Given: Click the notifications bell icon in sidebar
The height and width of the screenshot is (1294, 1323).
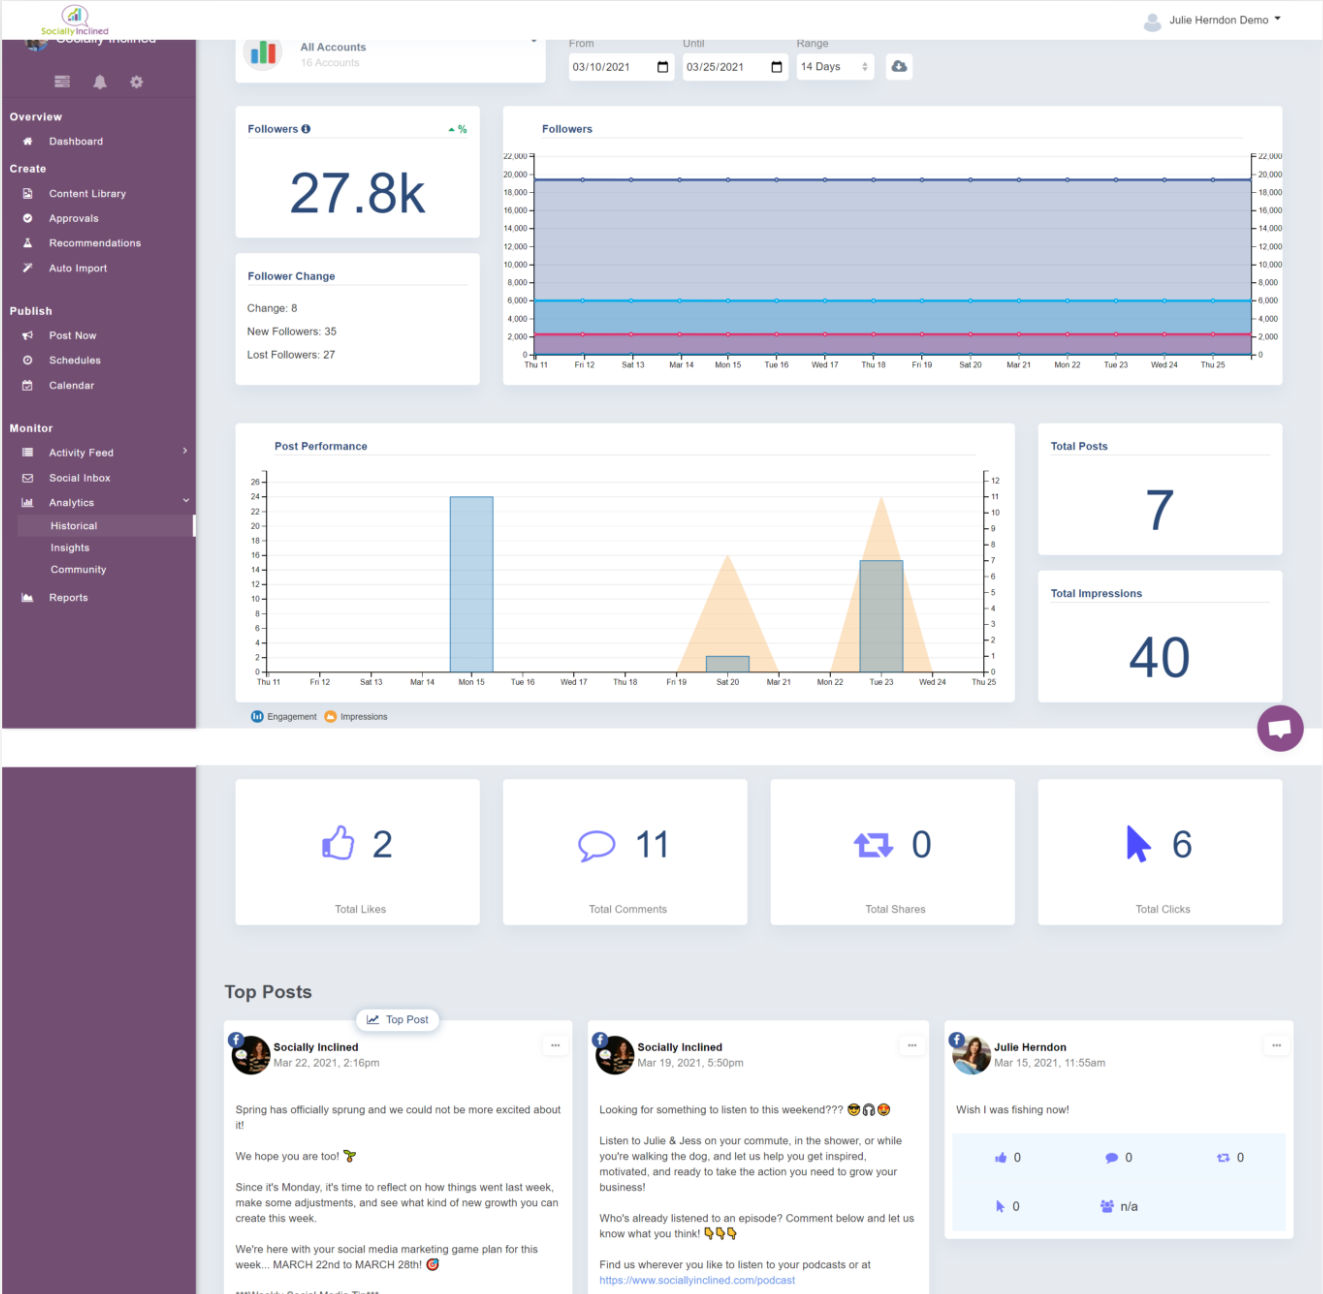Looking at the screenshot, I should [100, 82].
